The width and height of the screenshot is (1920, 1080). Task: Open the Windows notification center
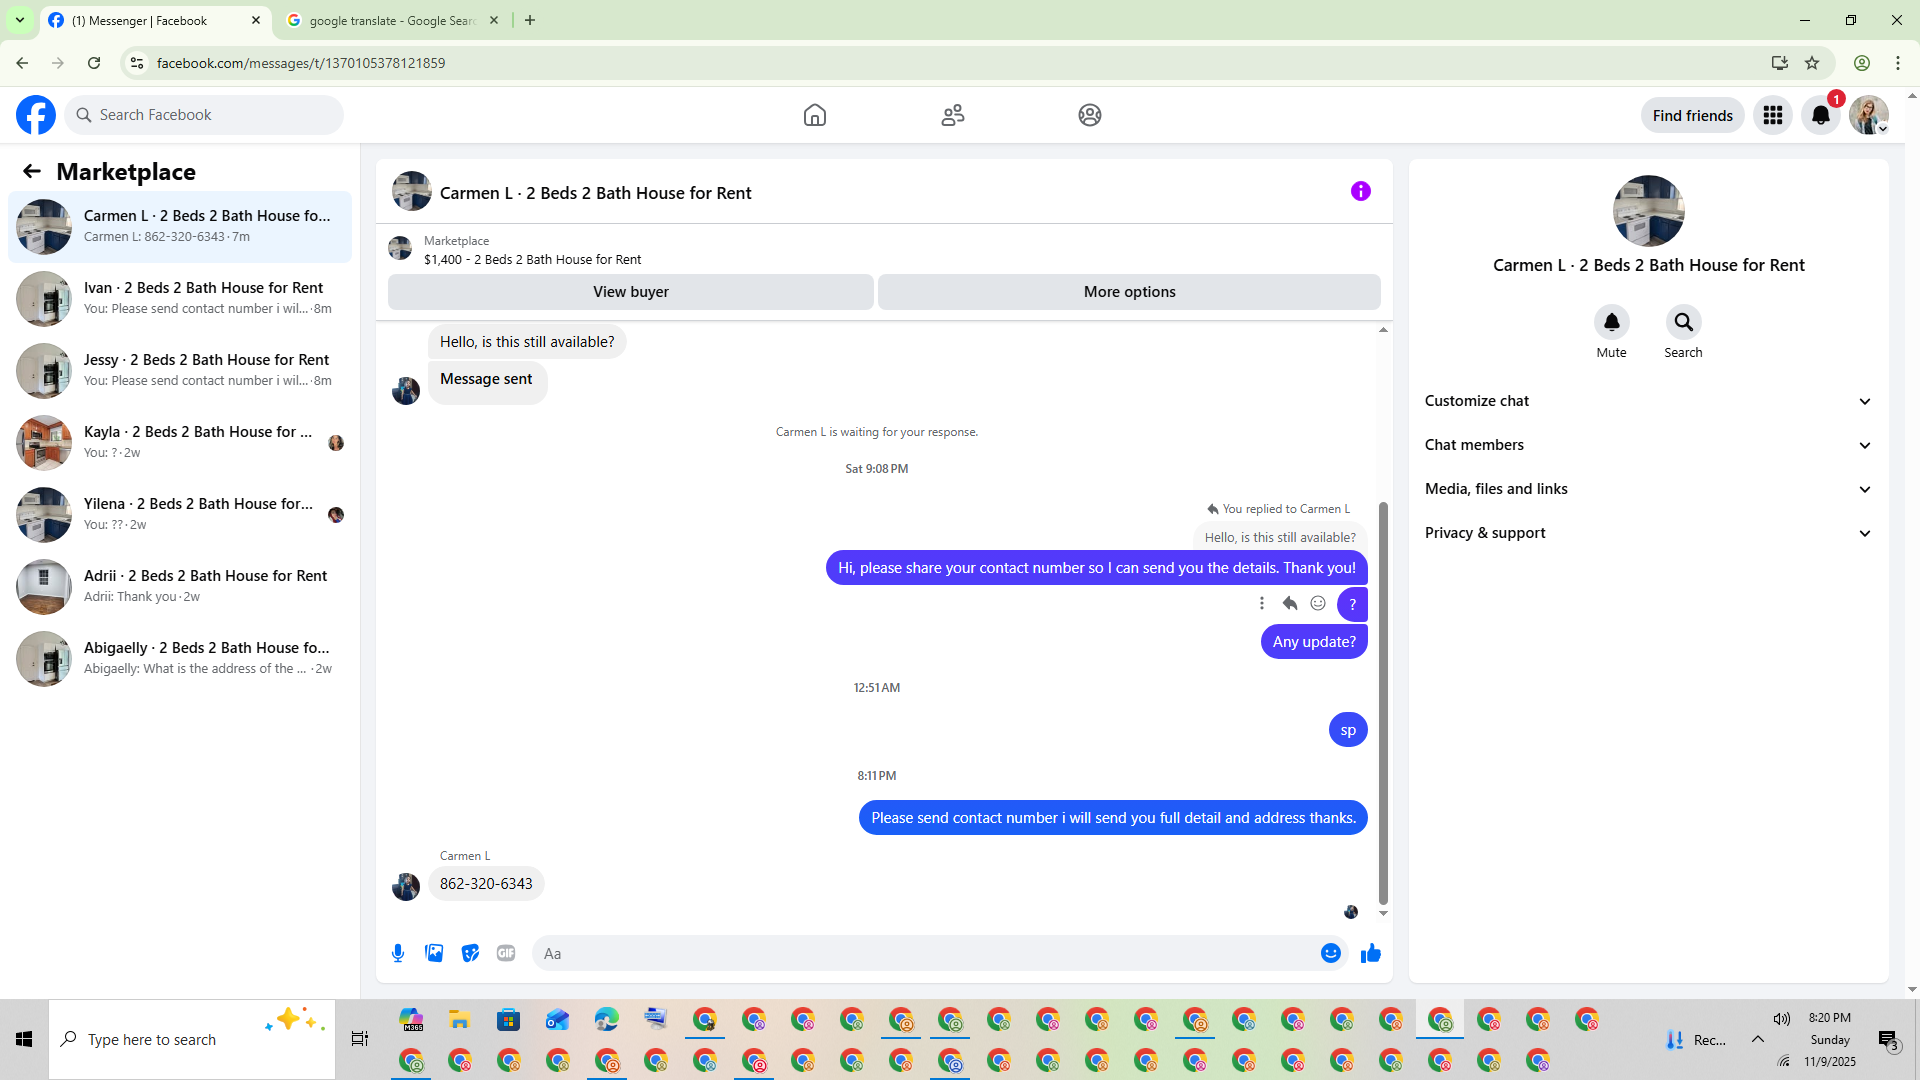click(x=1888, y=1040)
